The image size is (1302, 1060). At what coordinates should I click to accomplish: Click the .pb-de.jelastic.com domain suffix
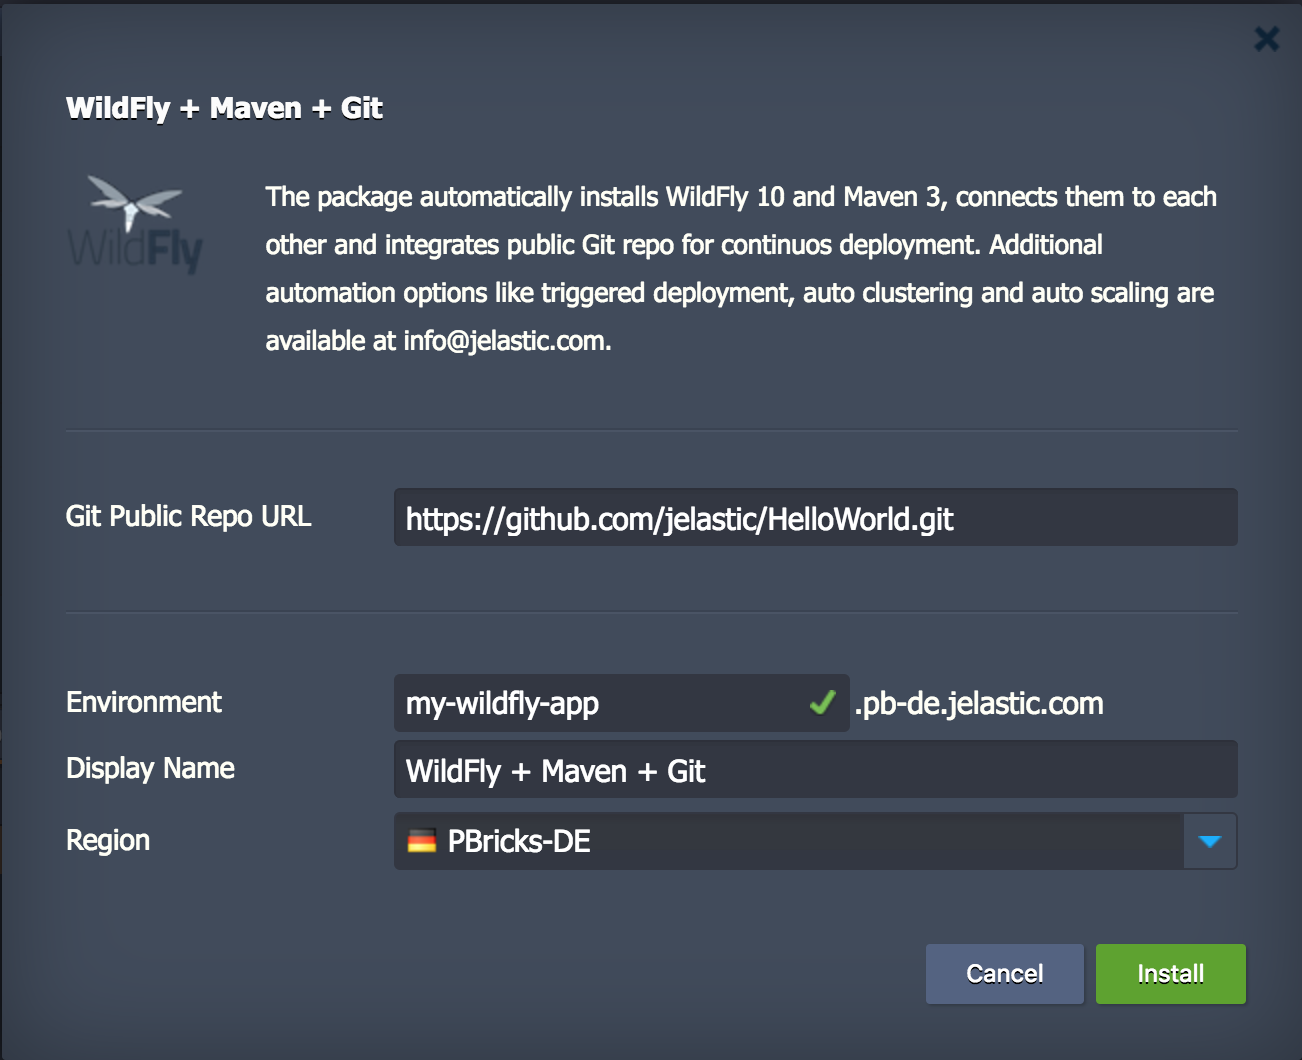pyautogui.click(x=979, y=704)
